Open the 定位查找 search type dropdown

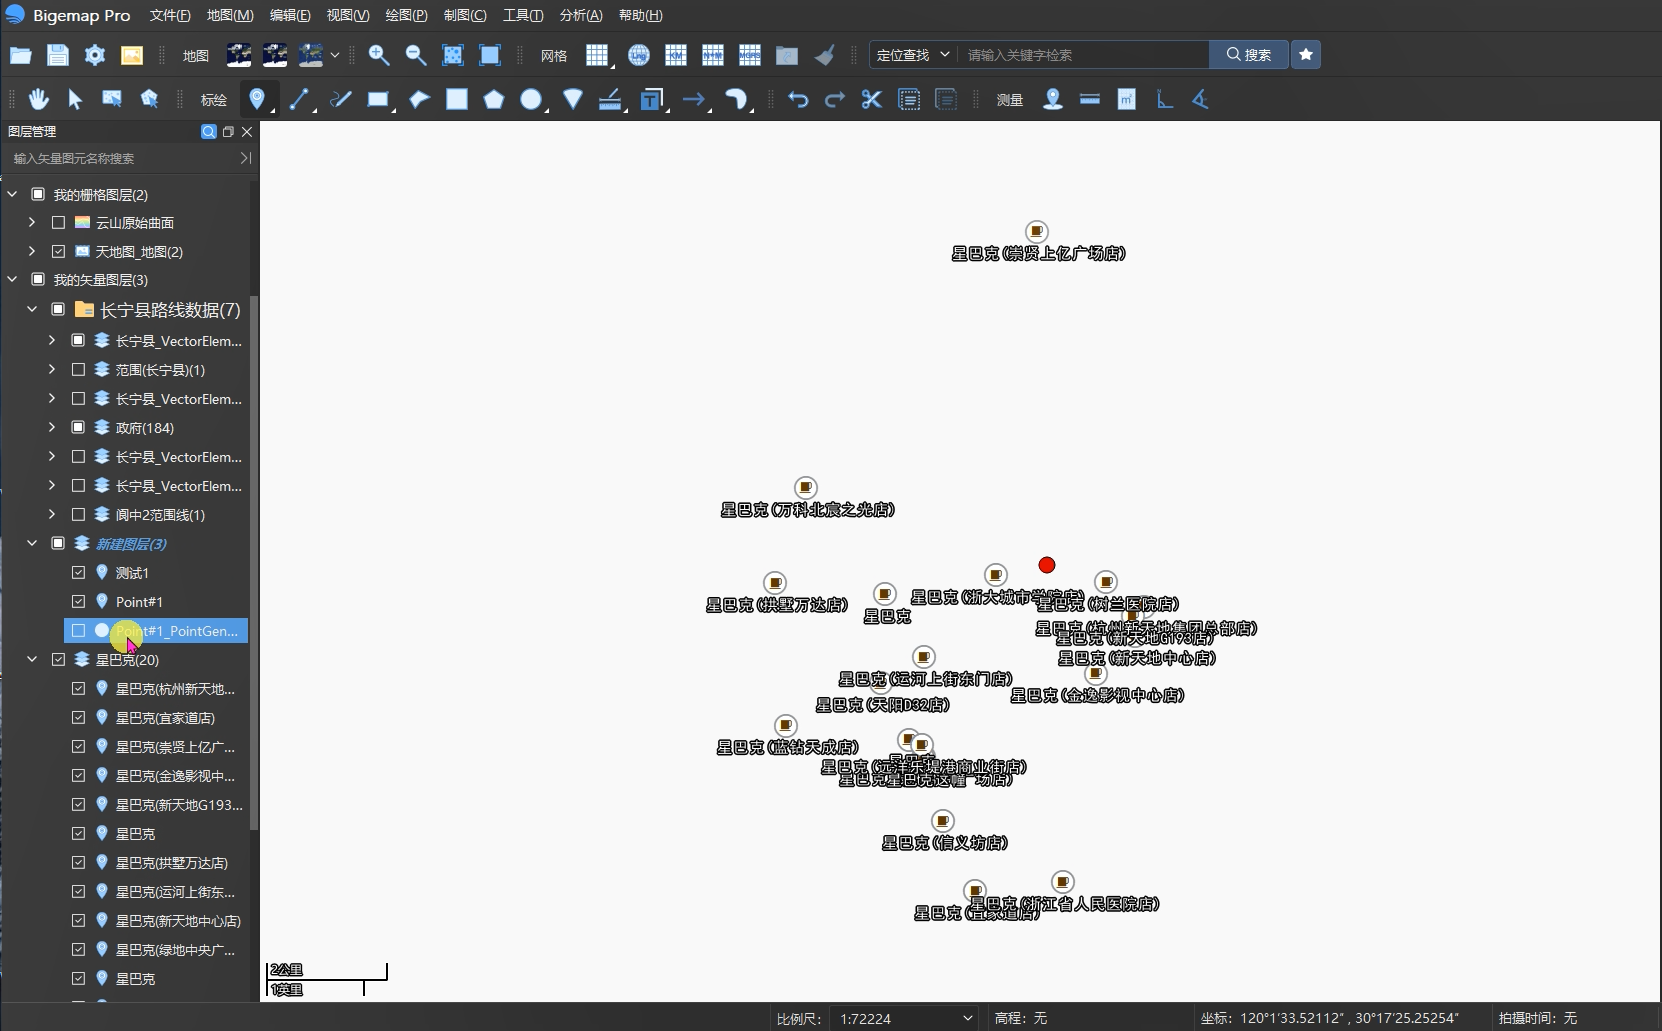913,55
